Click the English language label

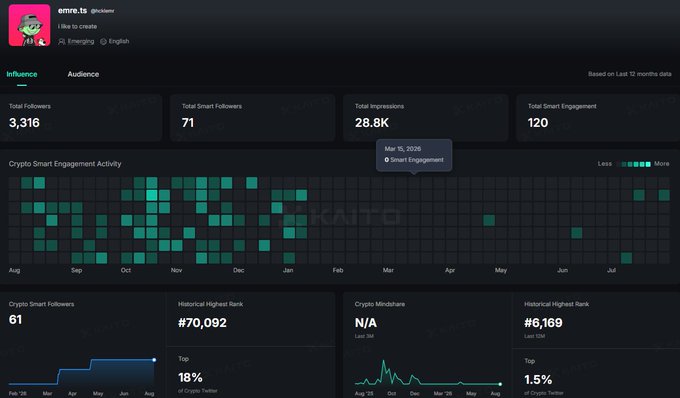(119, 41)
